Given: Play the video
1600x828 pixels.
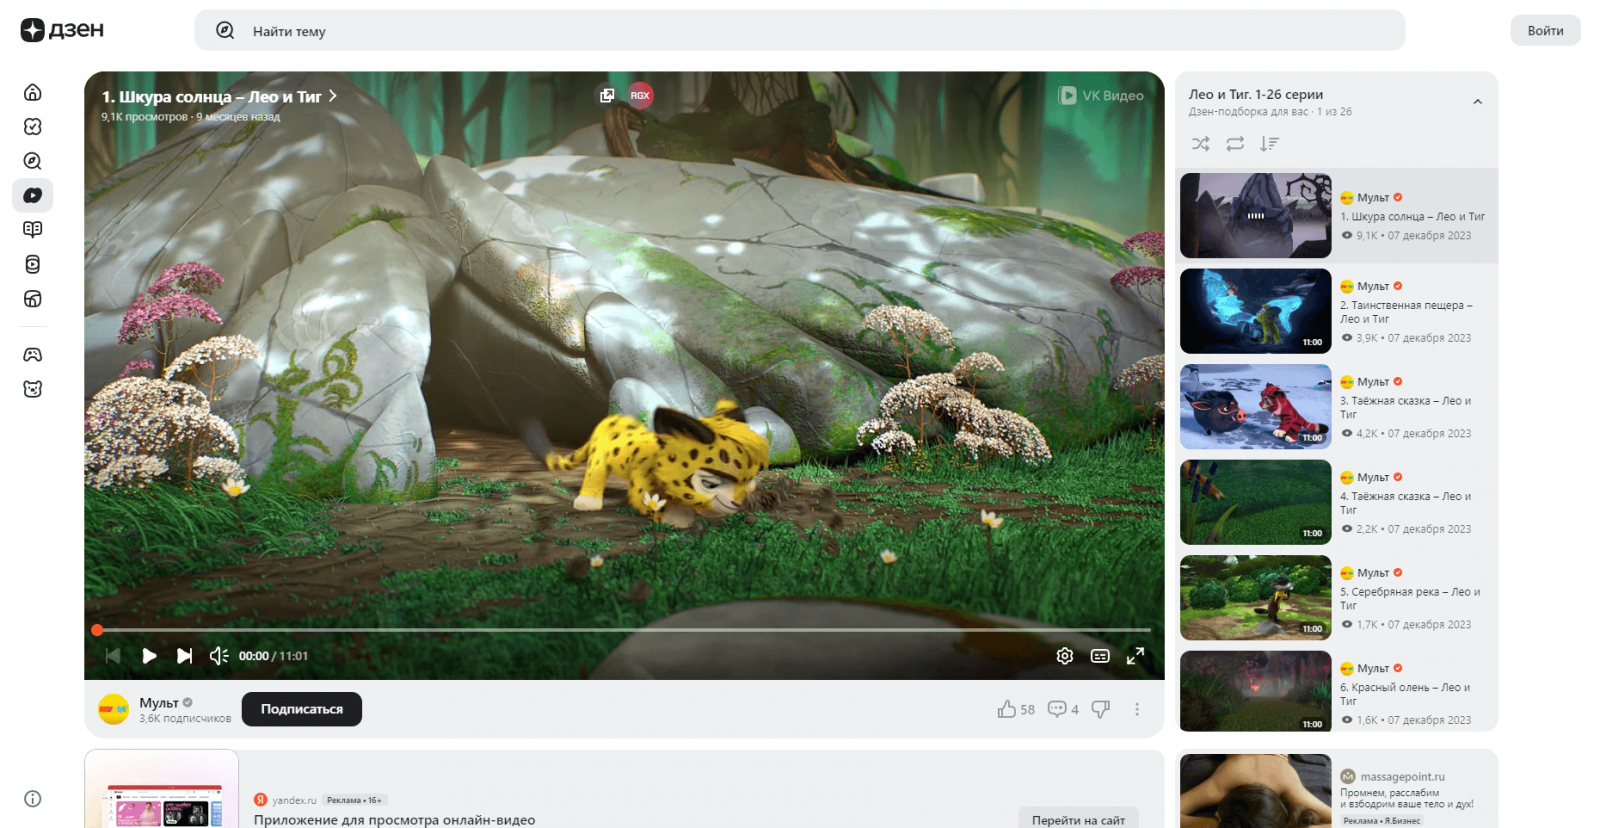Looking at the screenshot, I should coord(149,656).
